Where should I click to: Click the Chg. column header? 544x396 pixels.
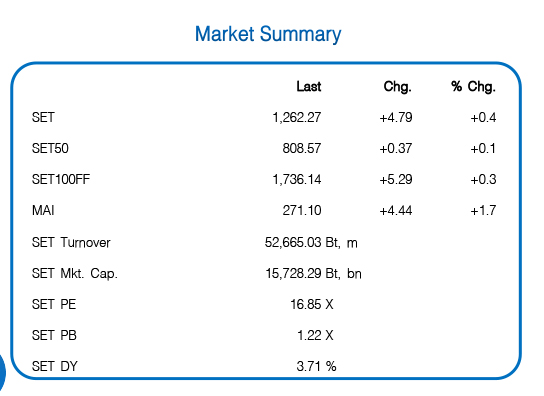pos(397,86)
